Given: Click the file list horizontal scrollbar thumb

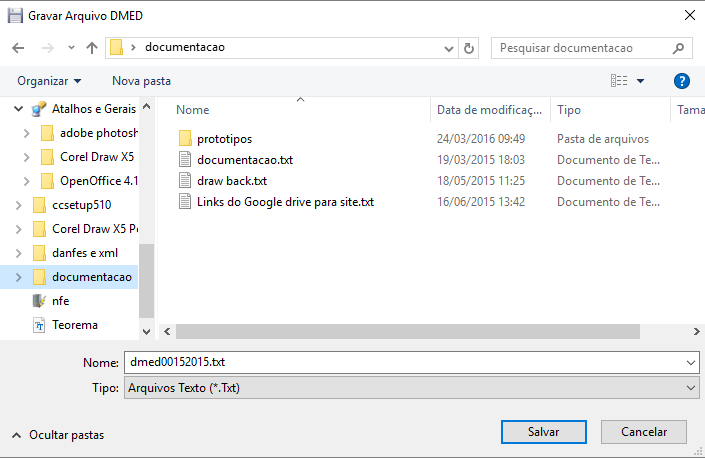Looking at the screenshot, I should click(x=407, y=332).
